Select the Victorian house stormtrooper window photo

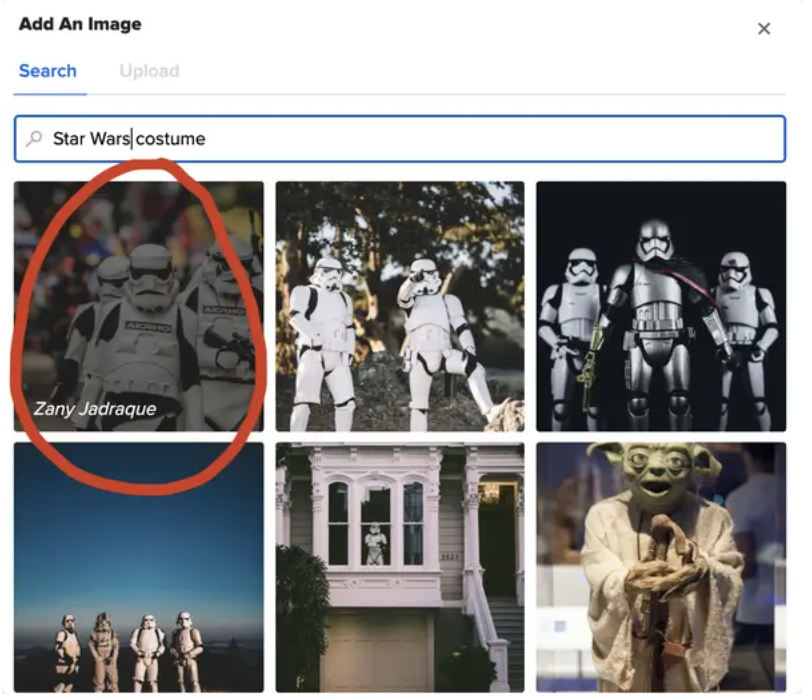pos(400,567)
